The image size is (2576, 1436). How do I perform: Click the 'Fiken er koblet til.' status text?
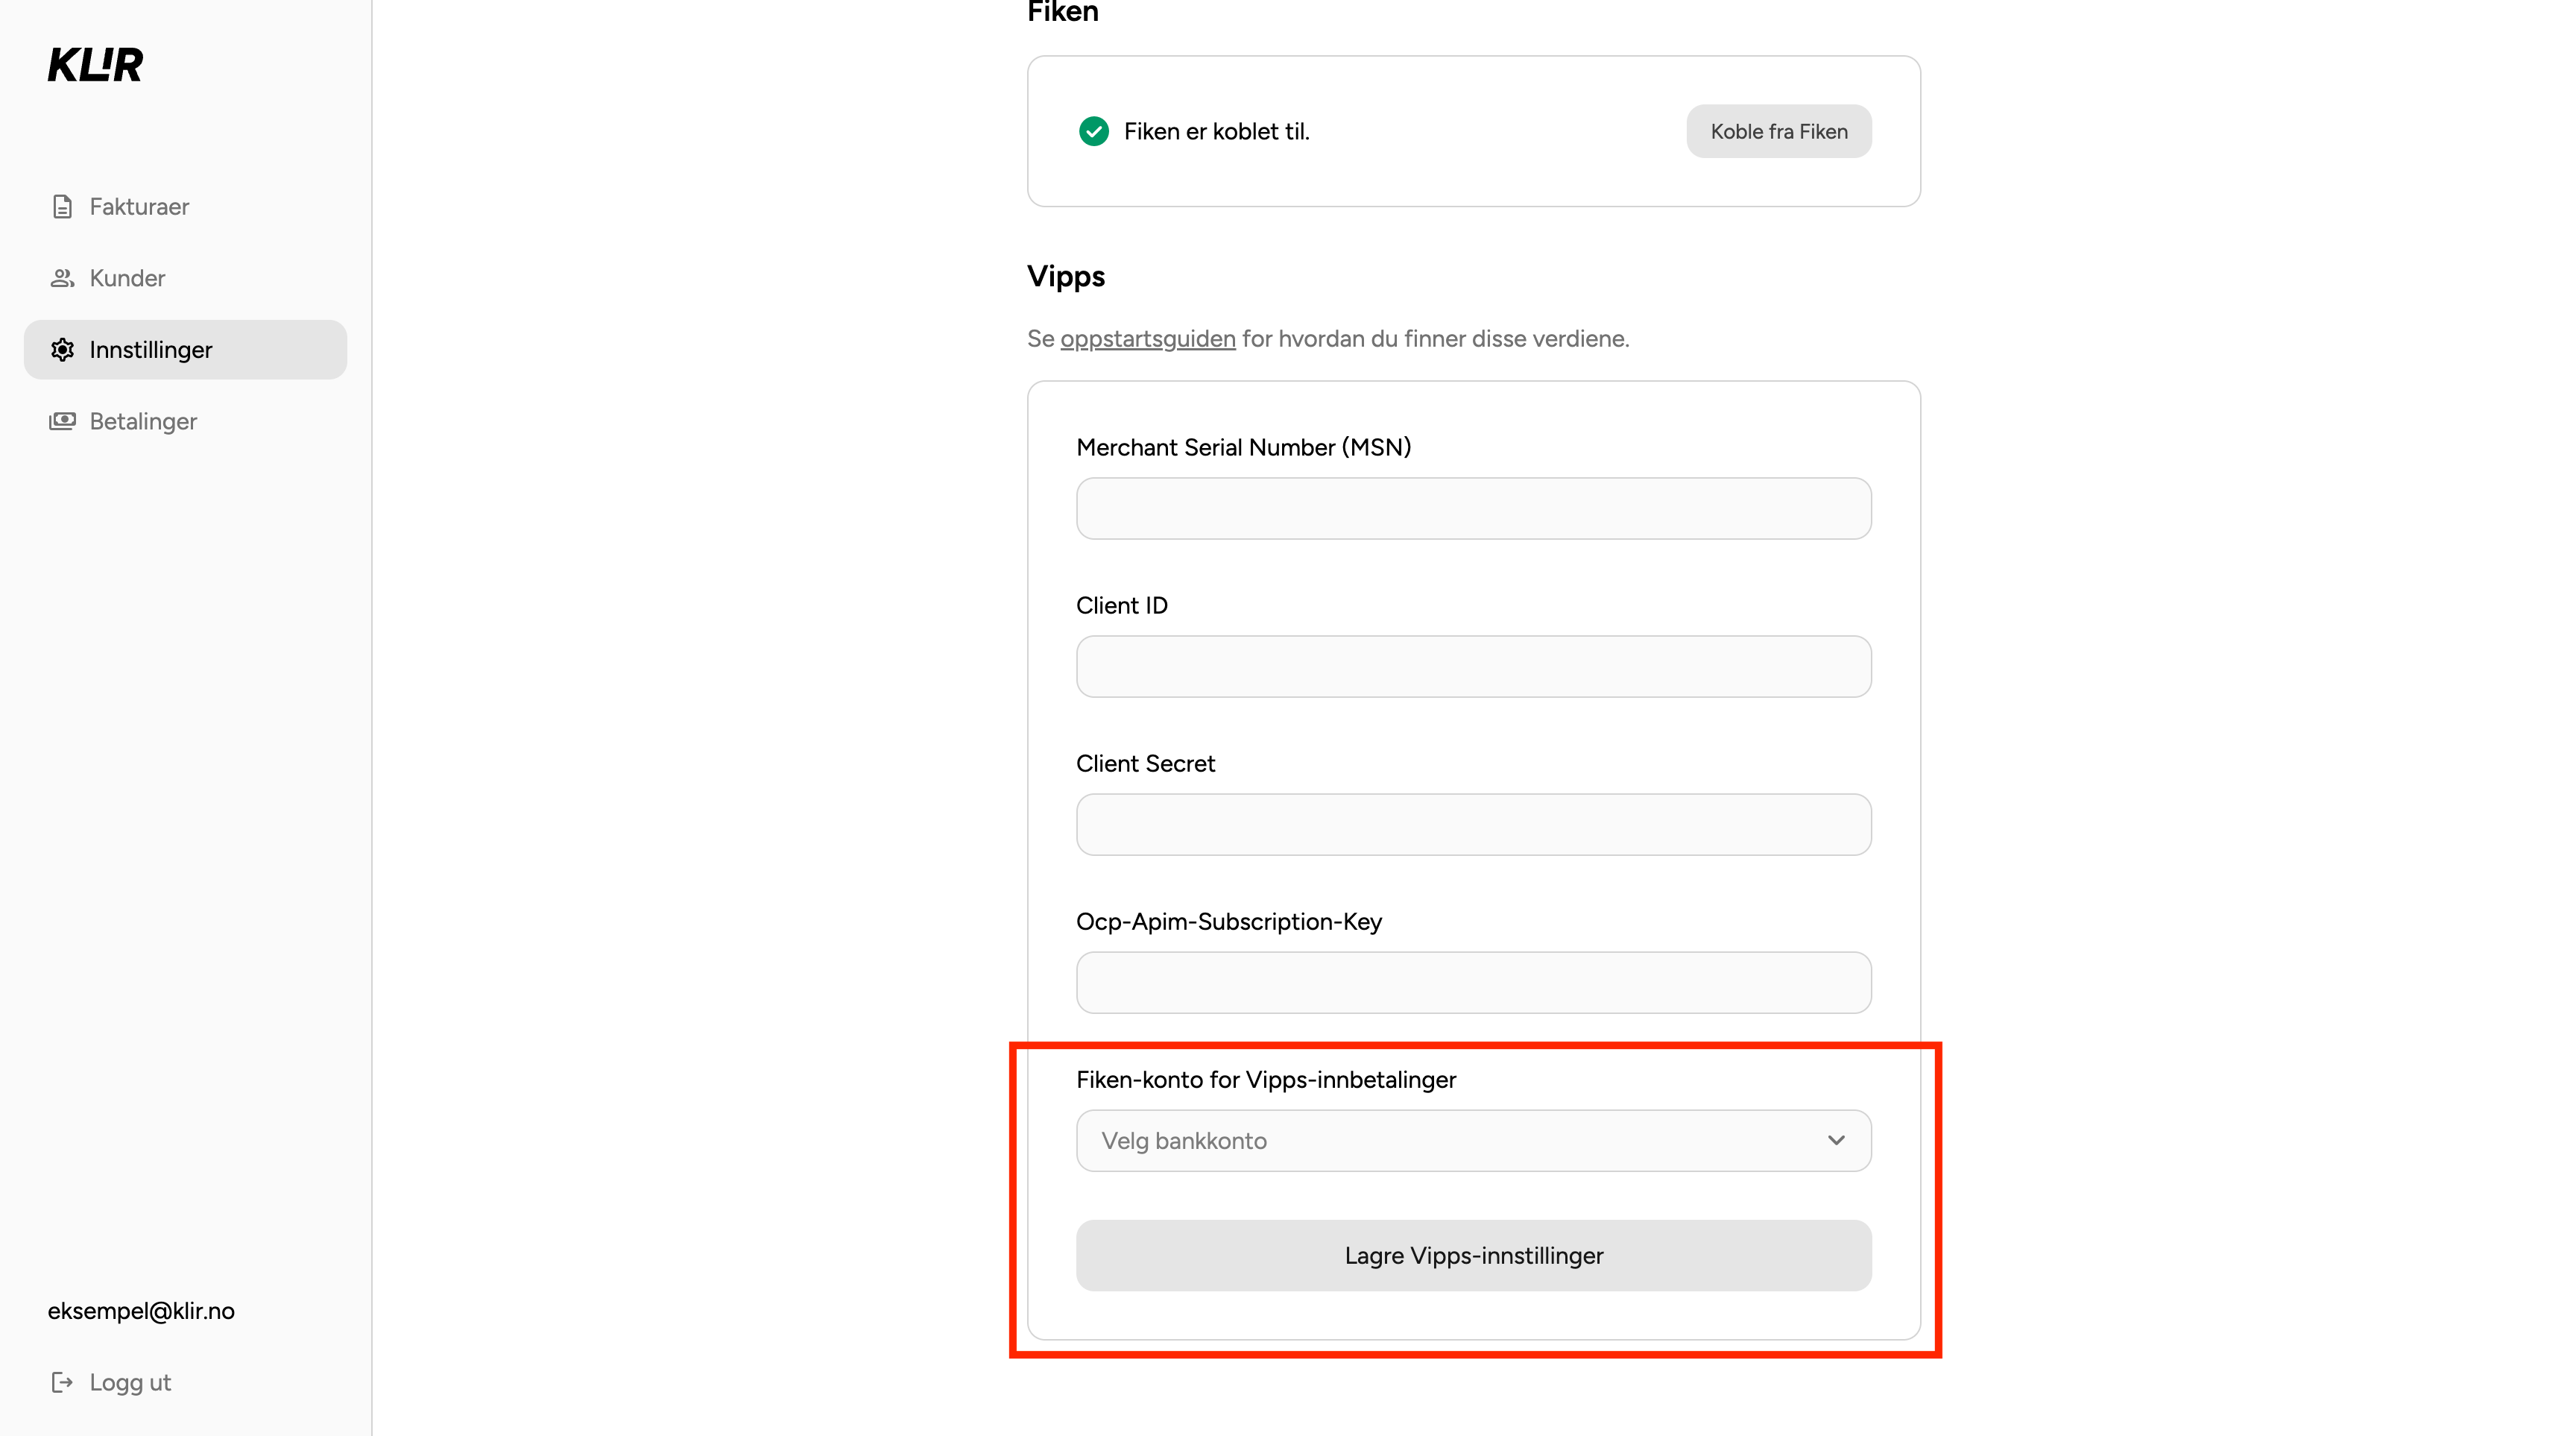click(1217, 131)
